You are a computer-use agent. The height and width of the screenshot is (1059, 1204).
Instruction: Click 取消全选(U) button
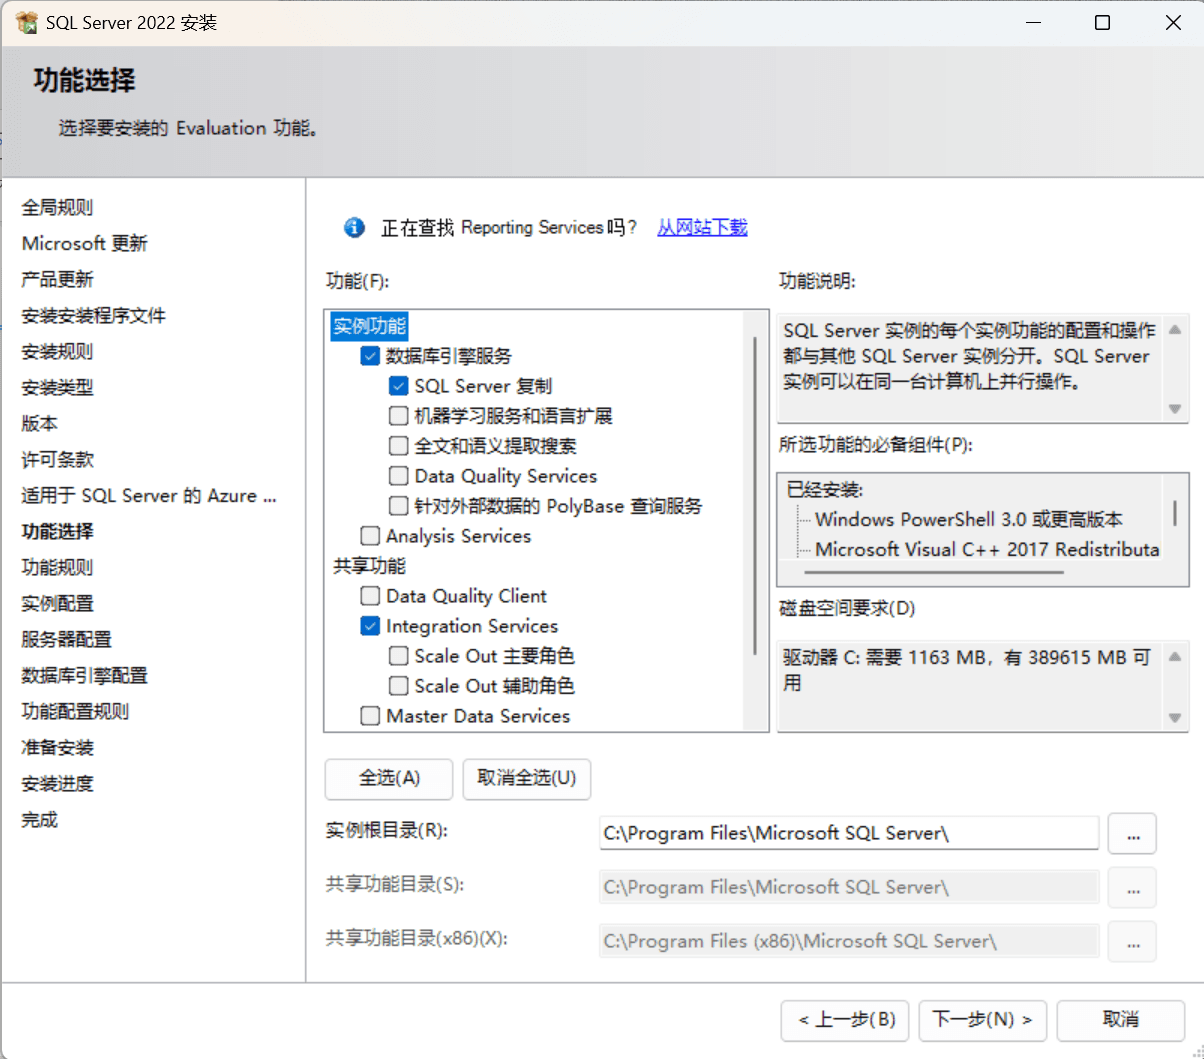pyautogui.click(x=527, y=779)
